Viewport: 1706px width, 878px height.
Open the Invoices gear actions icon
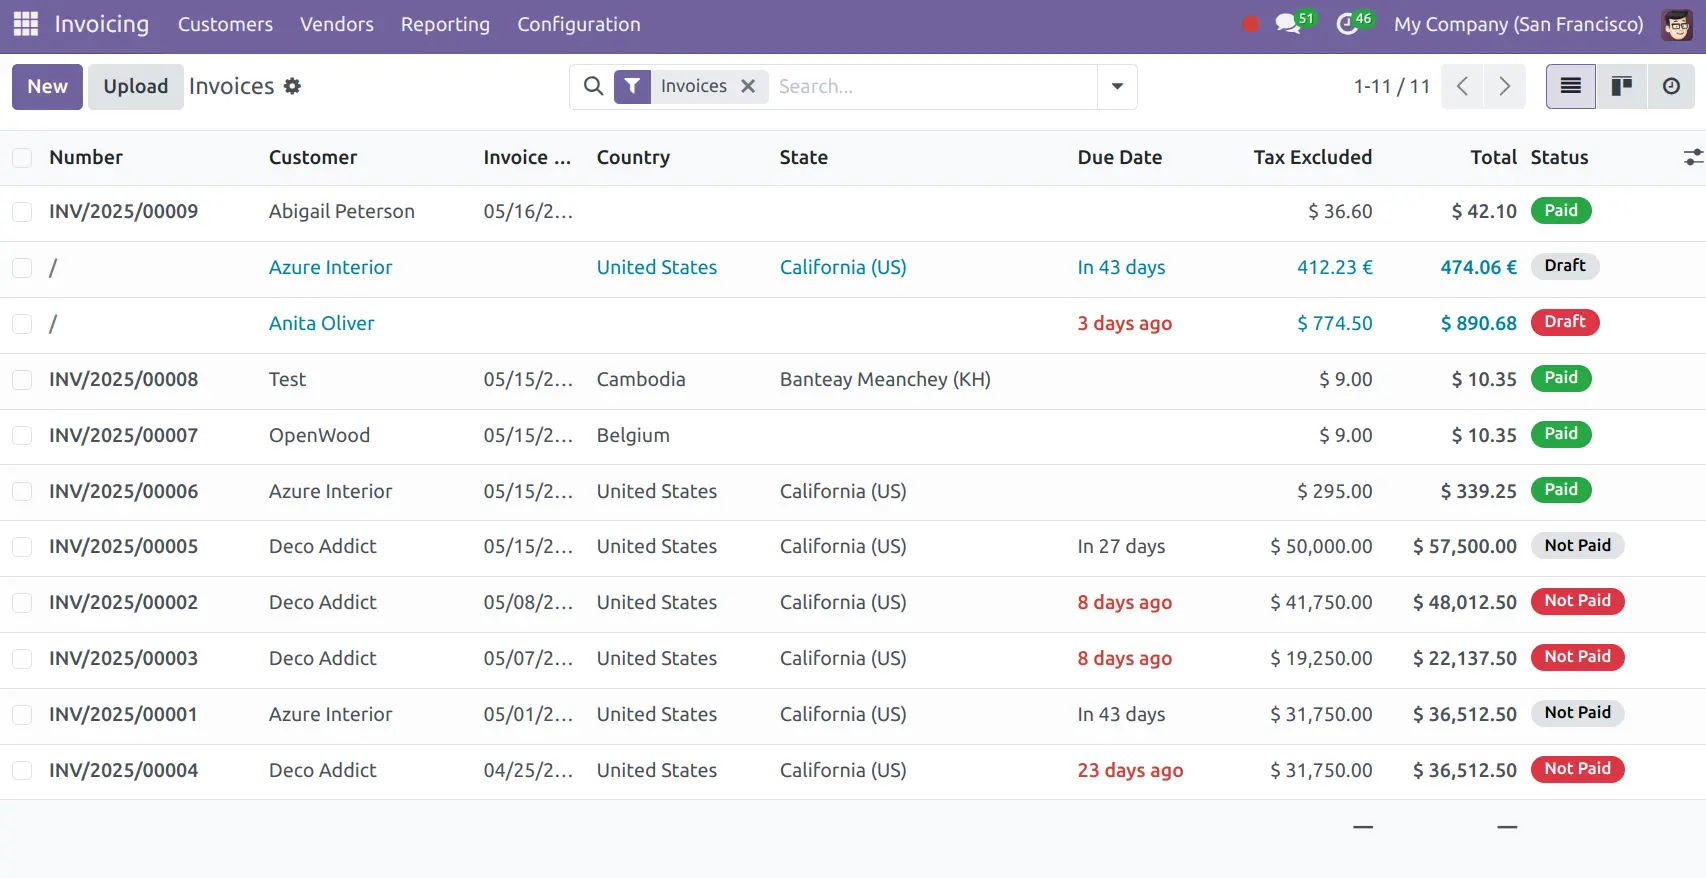292,86
